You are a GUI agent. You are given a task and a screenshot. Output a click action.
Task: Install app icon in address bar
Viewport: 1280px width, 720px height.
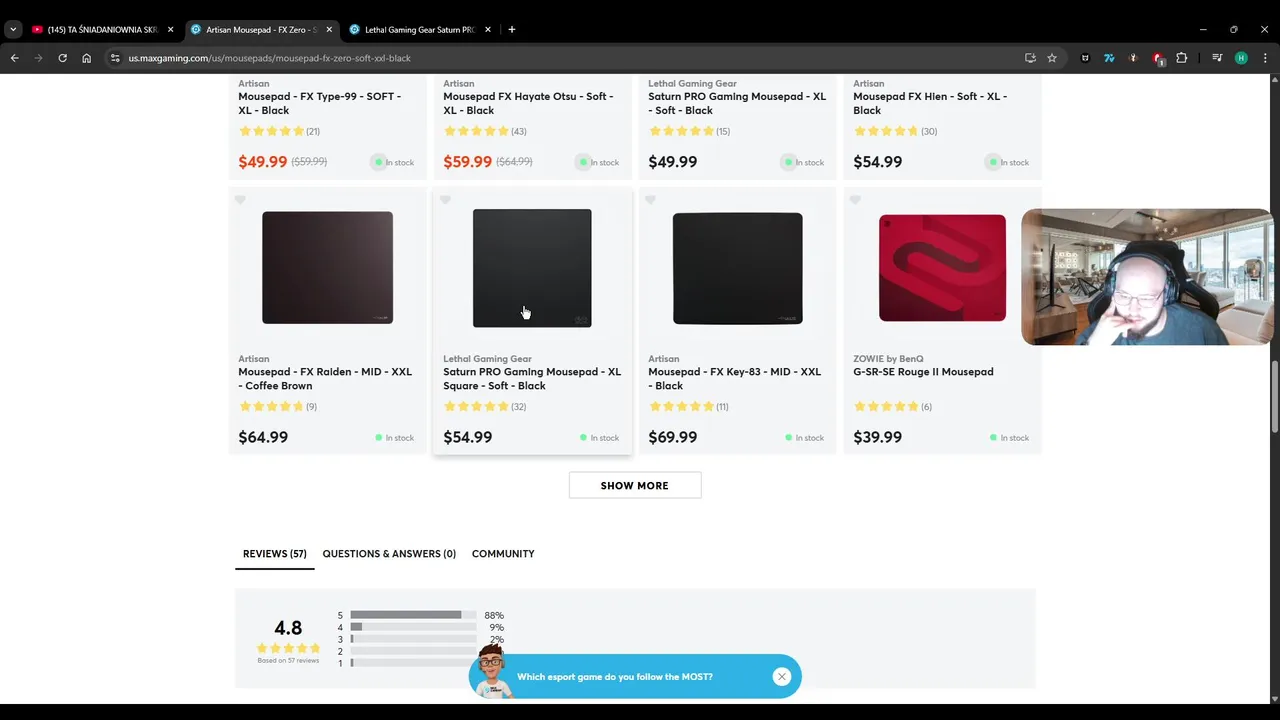coord(1030,58)
